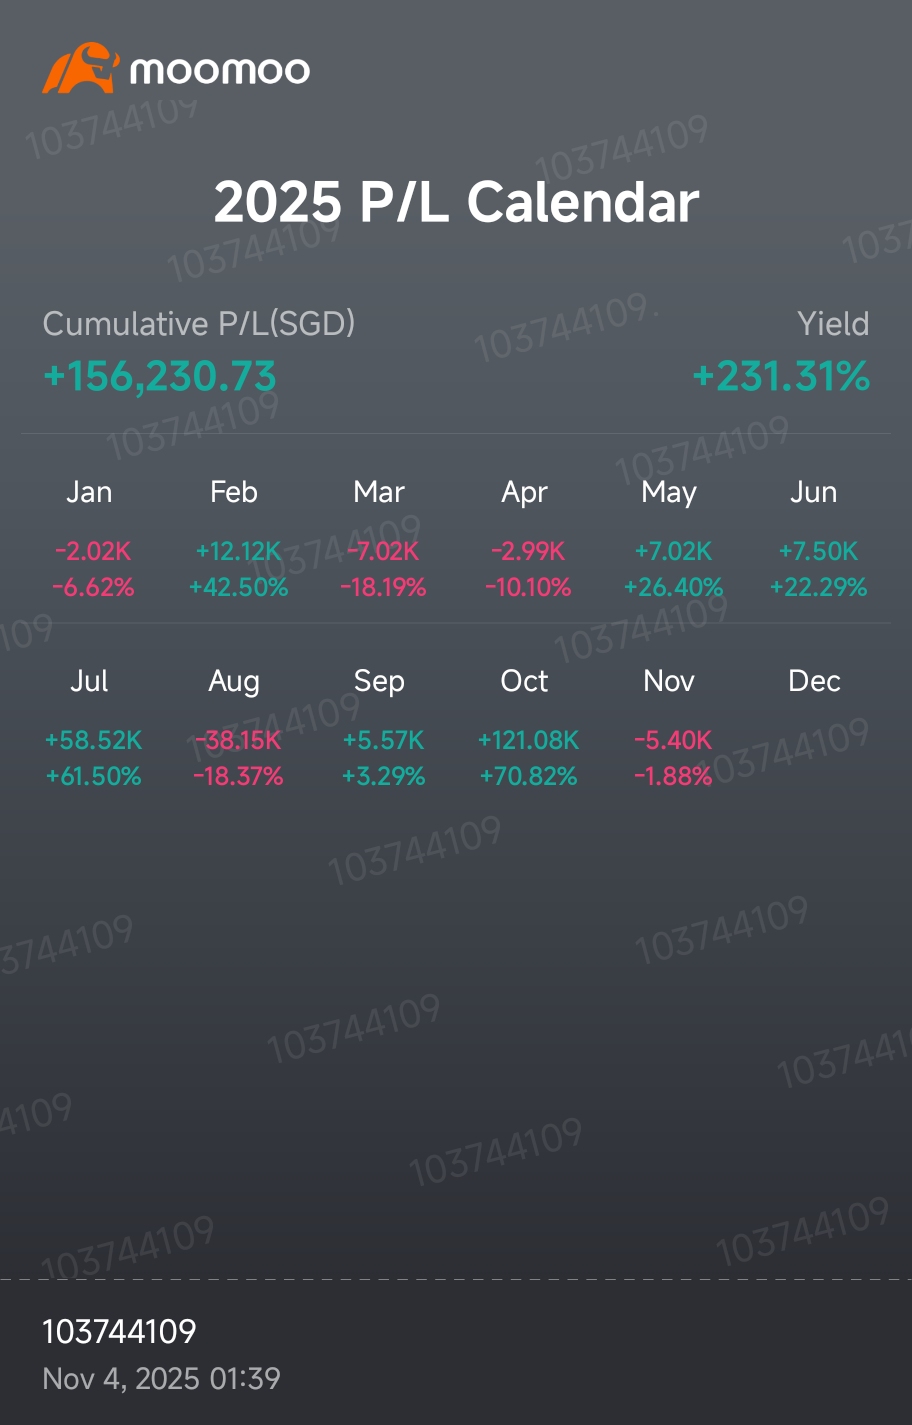Click the Cumulative P/L(SGD) label
Screen dimensions: 912x1425
(199, 324)
